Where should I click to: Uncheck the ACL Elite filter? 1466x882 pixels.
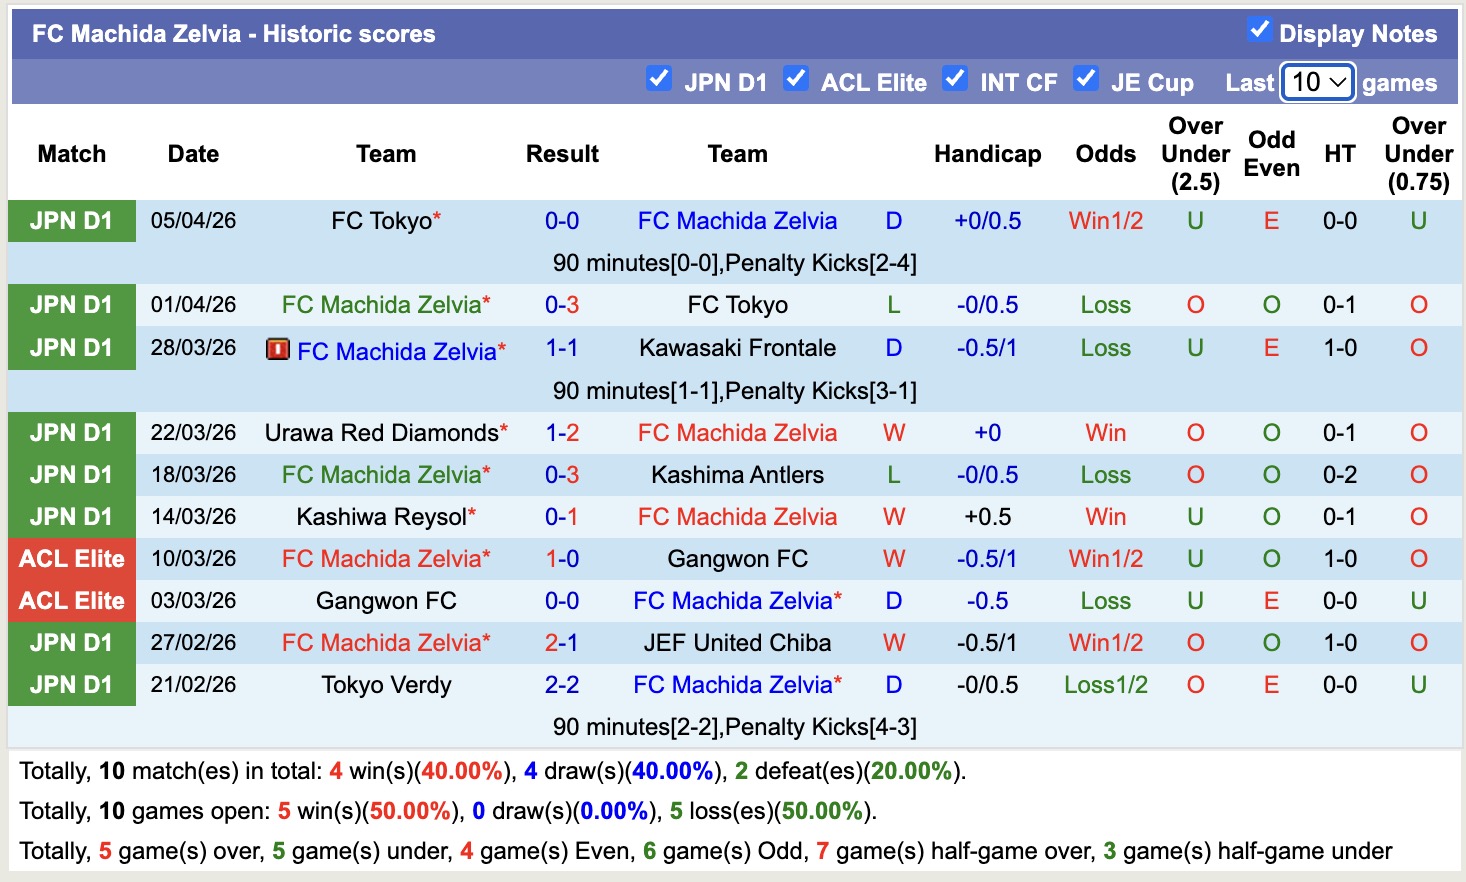(796, 78)
